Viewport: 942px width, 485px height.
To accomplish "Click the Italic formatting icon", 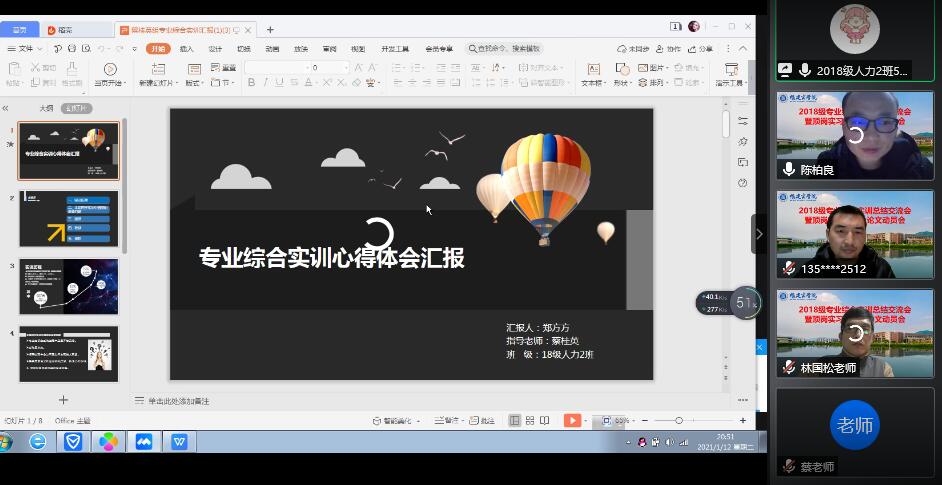I will click(266, 83).
